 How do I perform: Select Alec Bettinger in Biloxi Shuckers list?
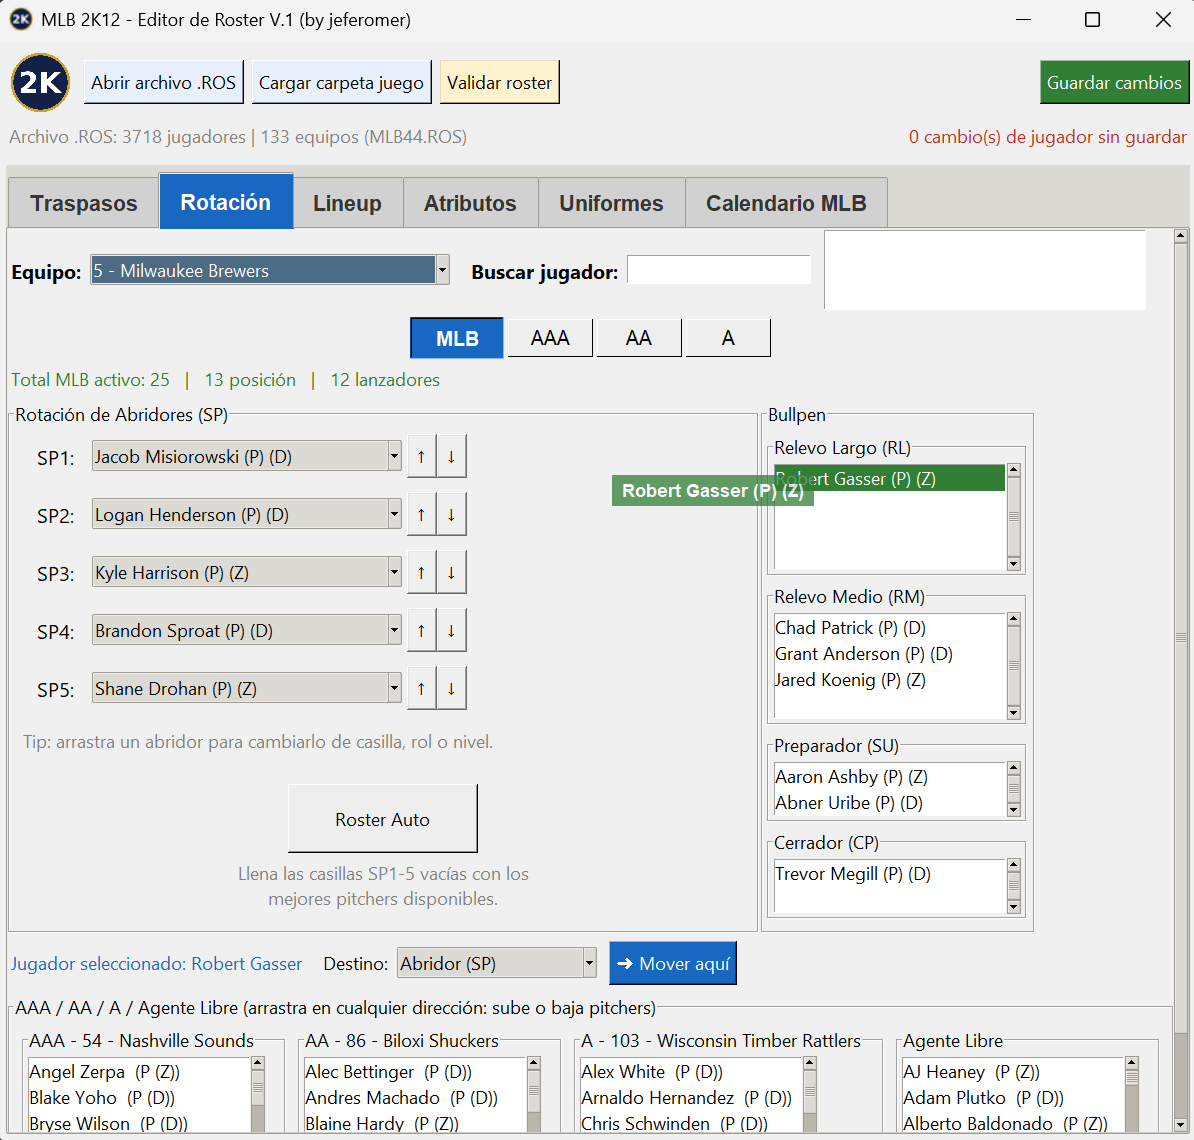pyautogui.click(x=415, y=1071)
